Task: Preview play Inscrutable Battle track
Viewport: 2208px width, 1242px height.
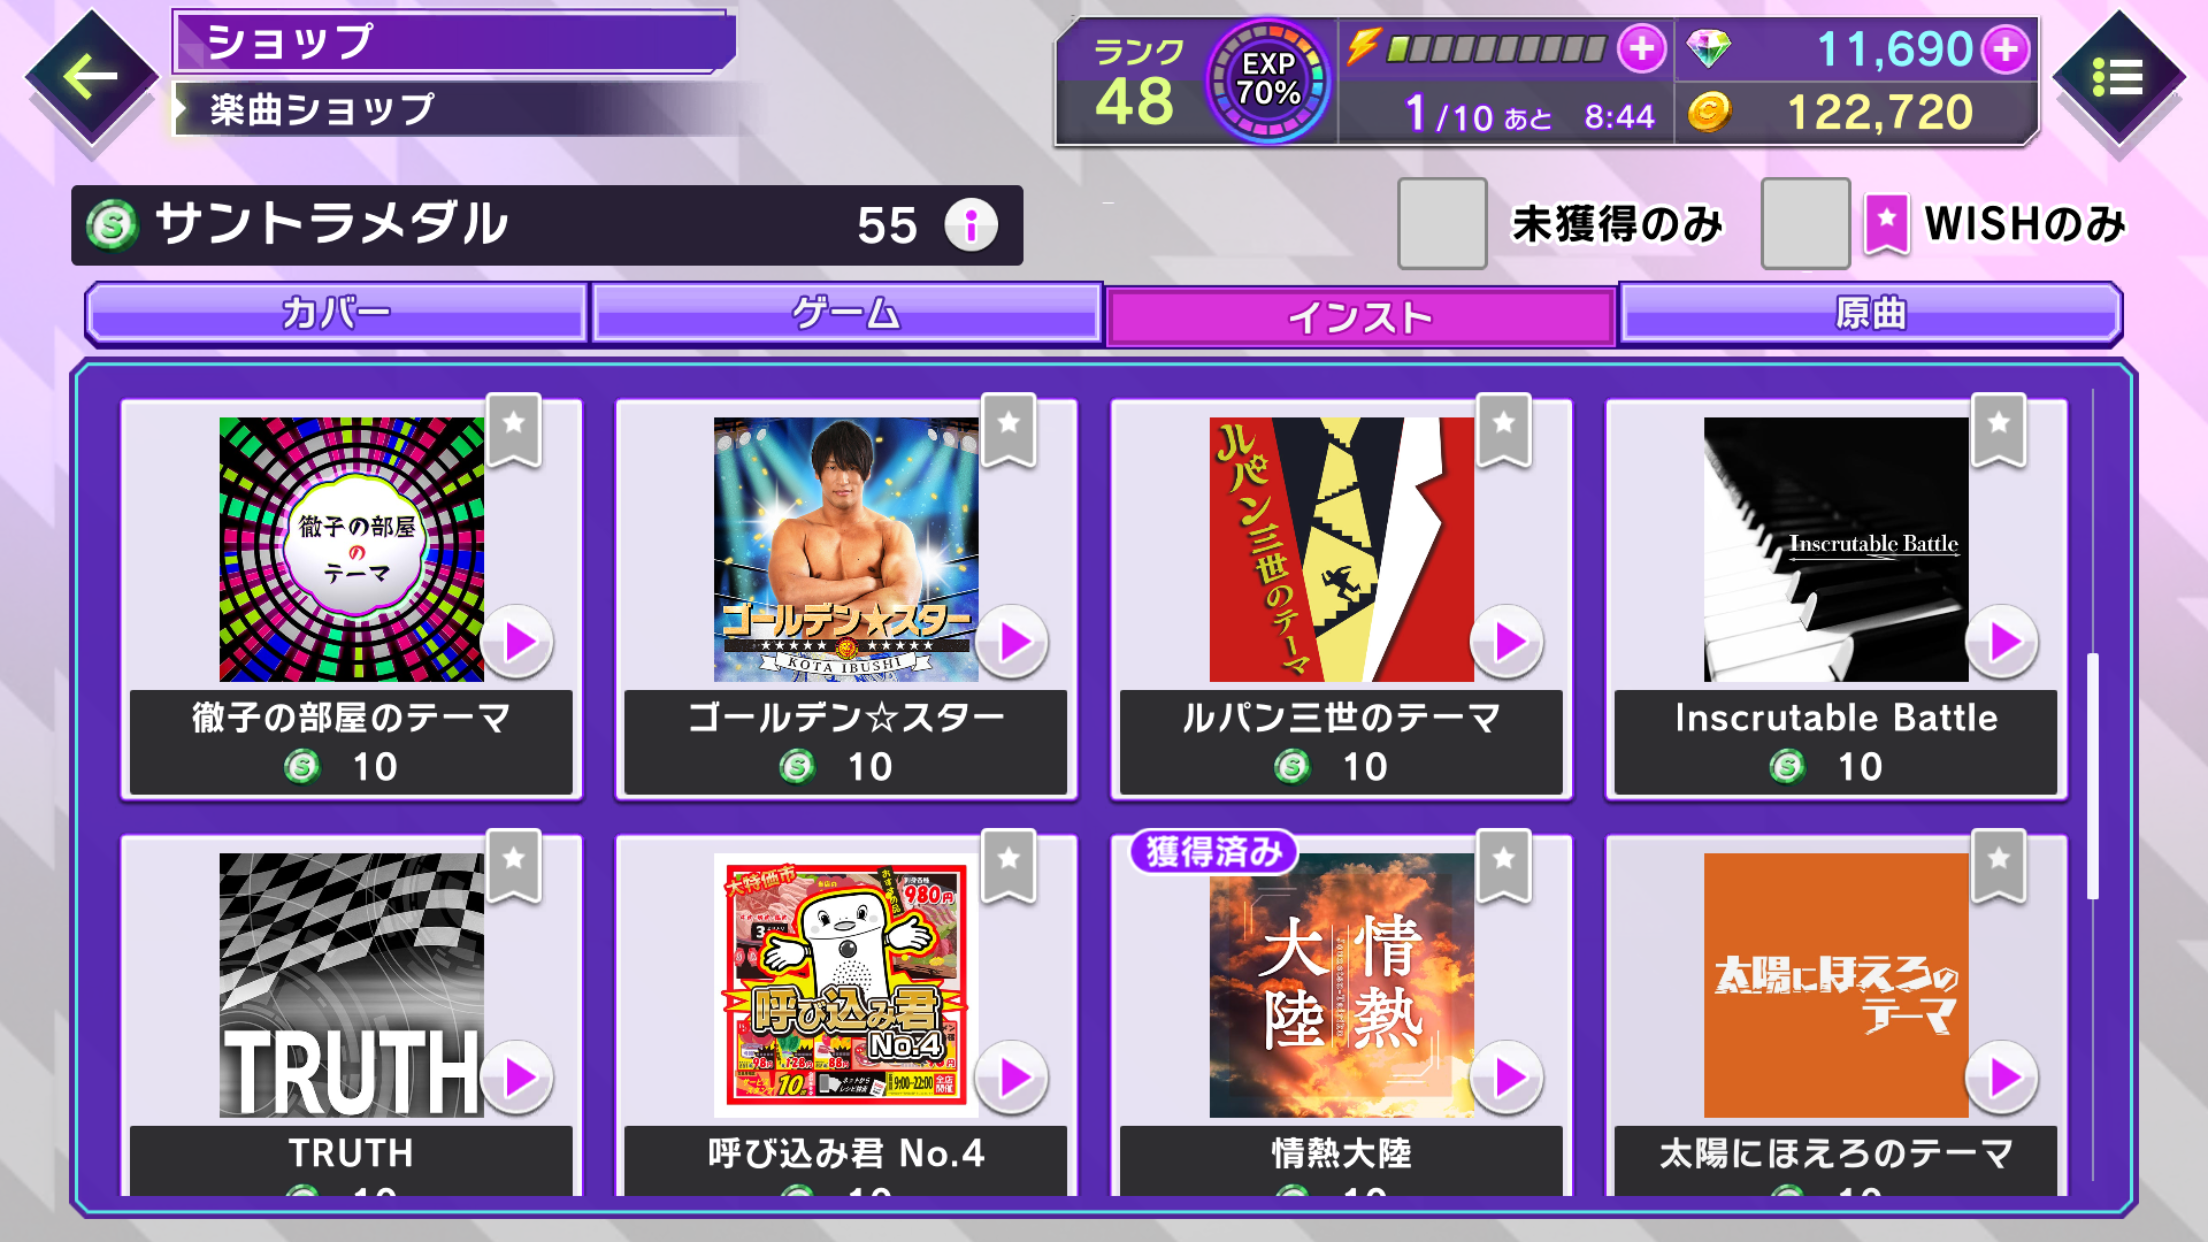Action: pyautogui.click(x=2003, y=642)
